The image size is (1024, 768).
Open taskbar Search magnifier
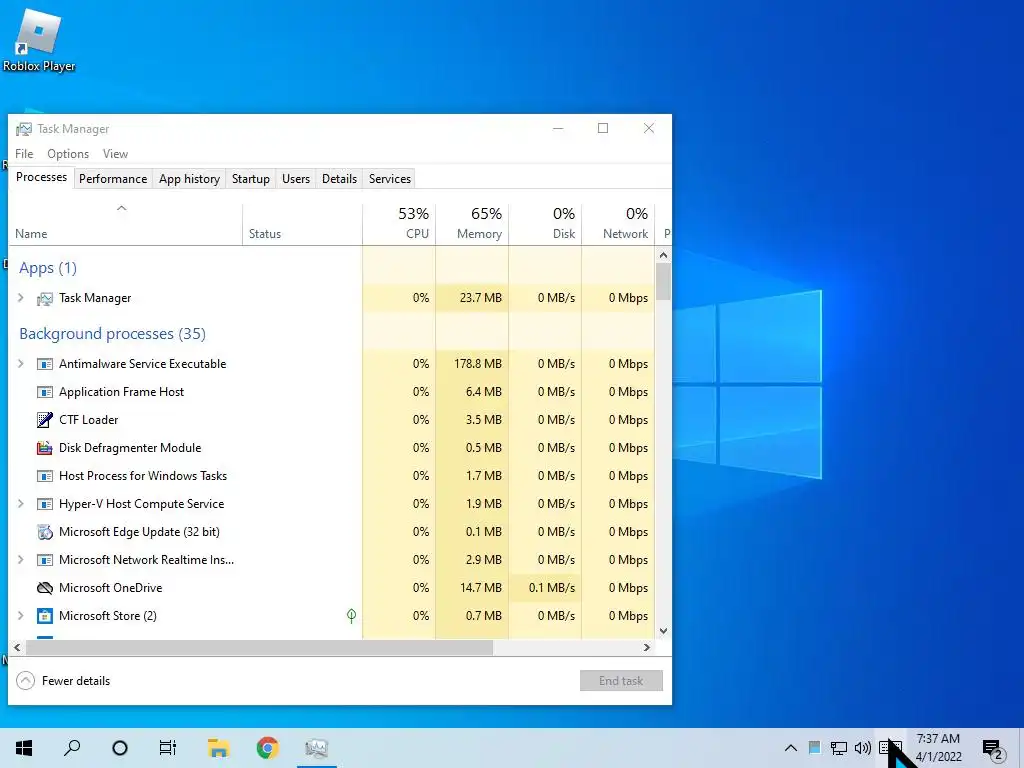[x=72, y=748]
